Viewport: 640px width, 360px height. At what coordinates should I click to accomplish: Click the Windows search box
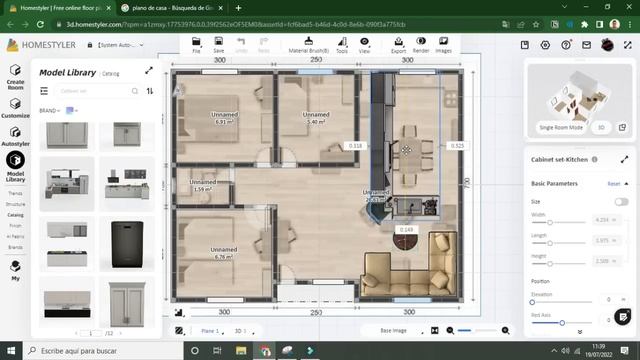(x=103, y=351)
